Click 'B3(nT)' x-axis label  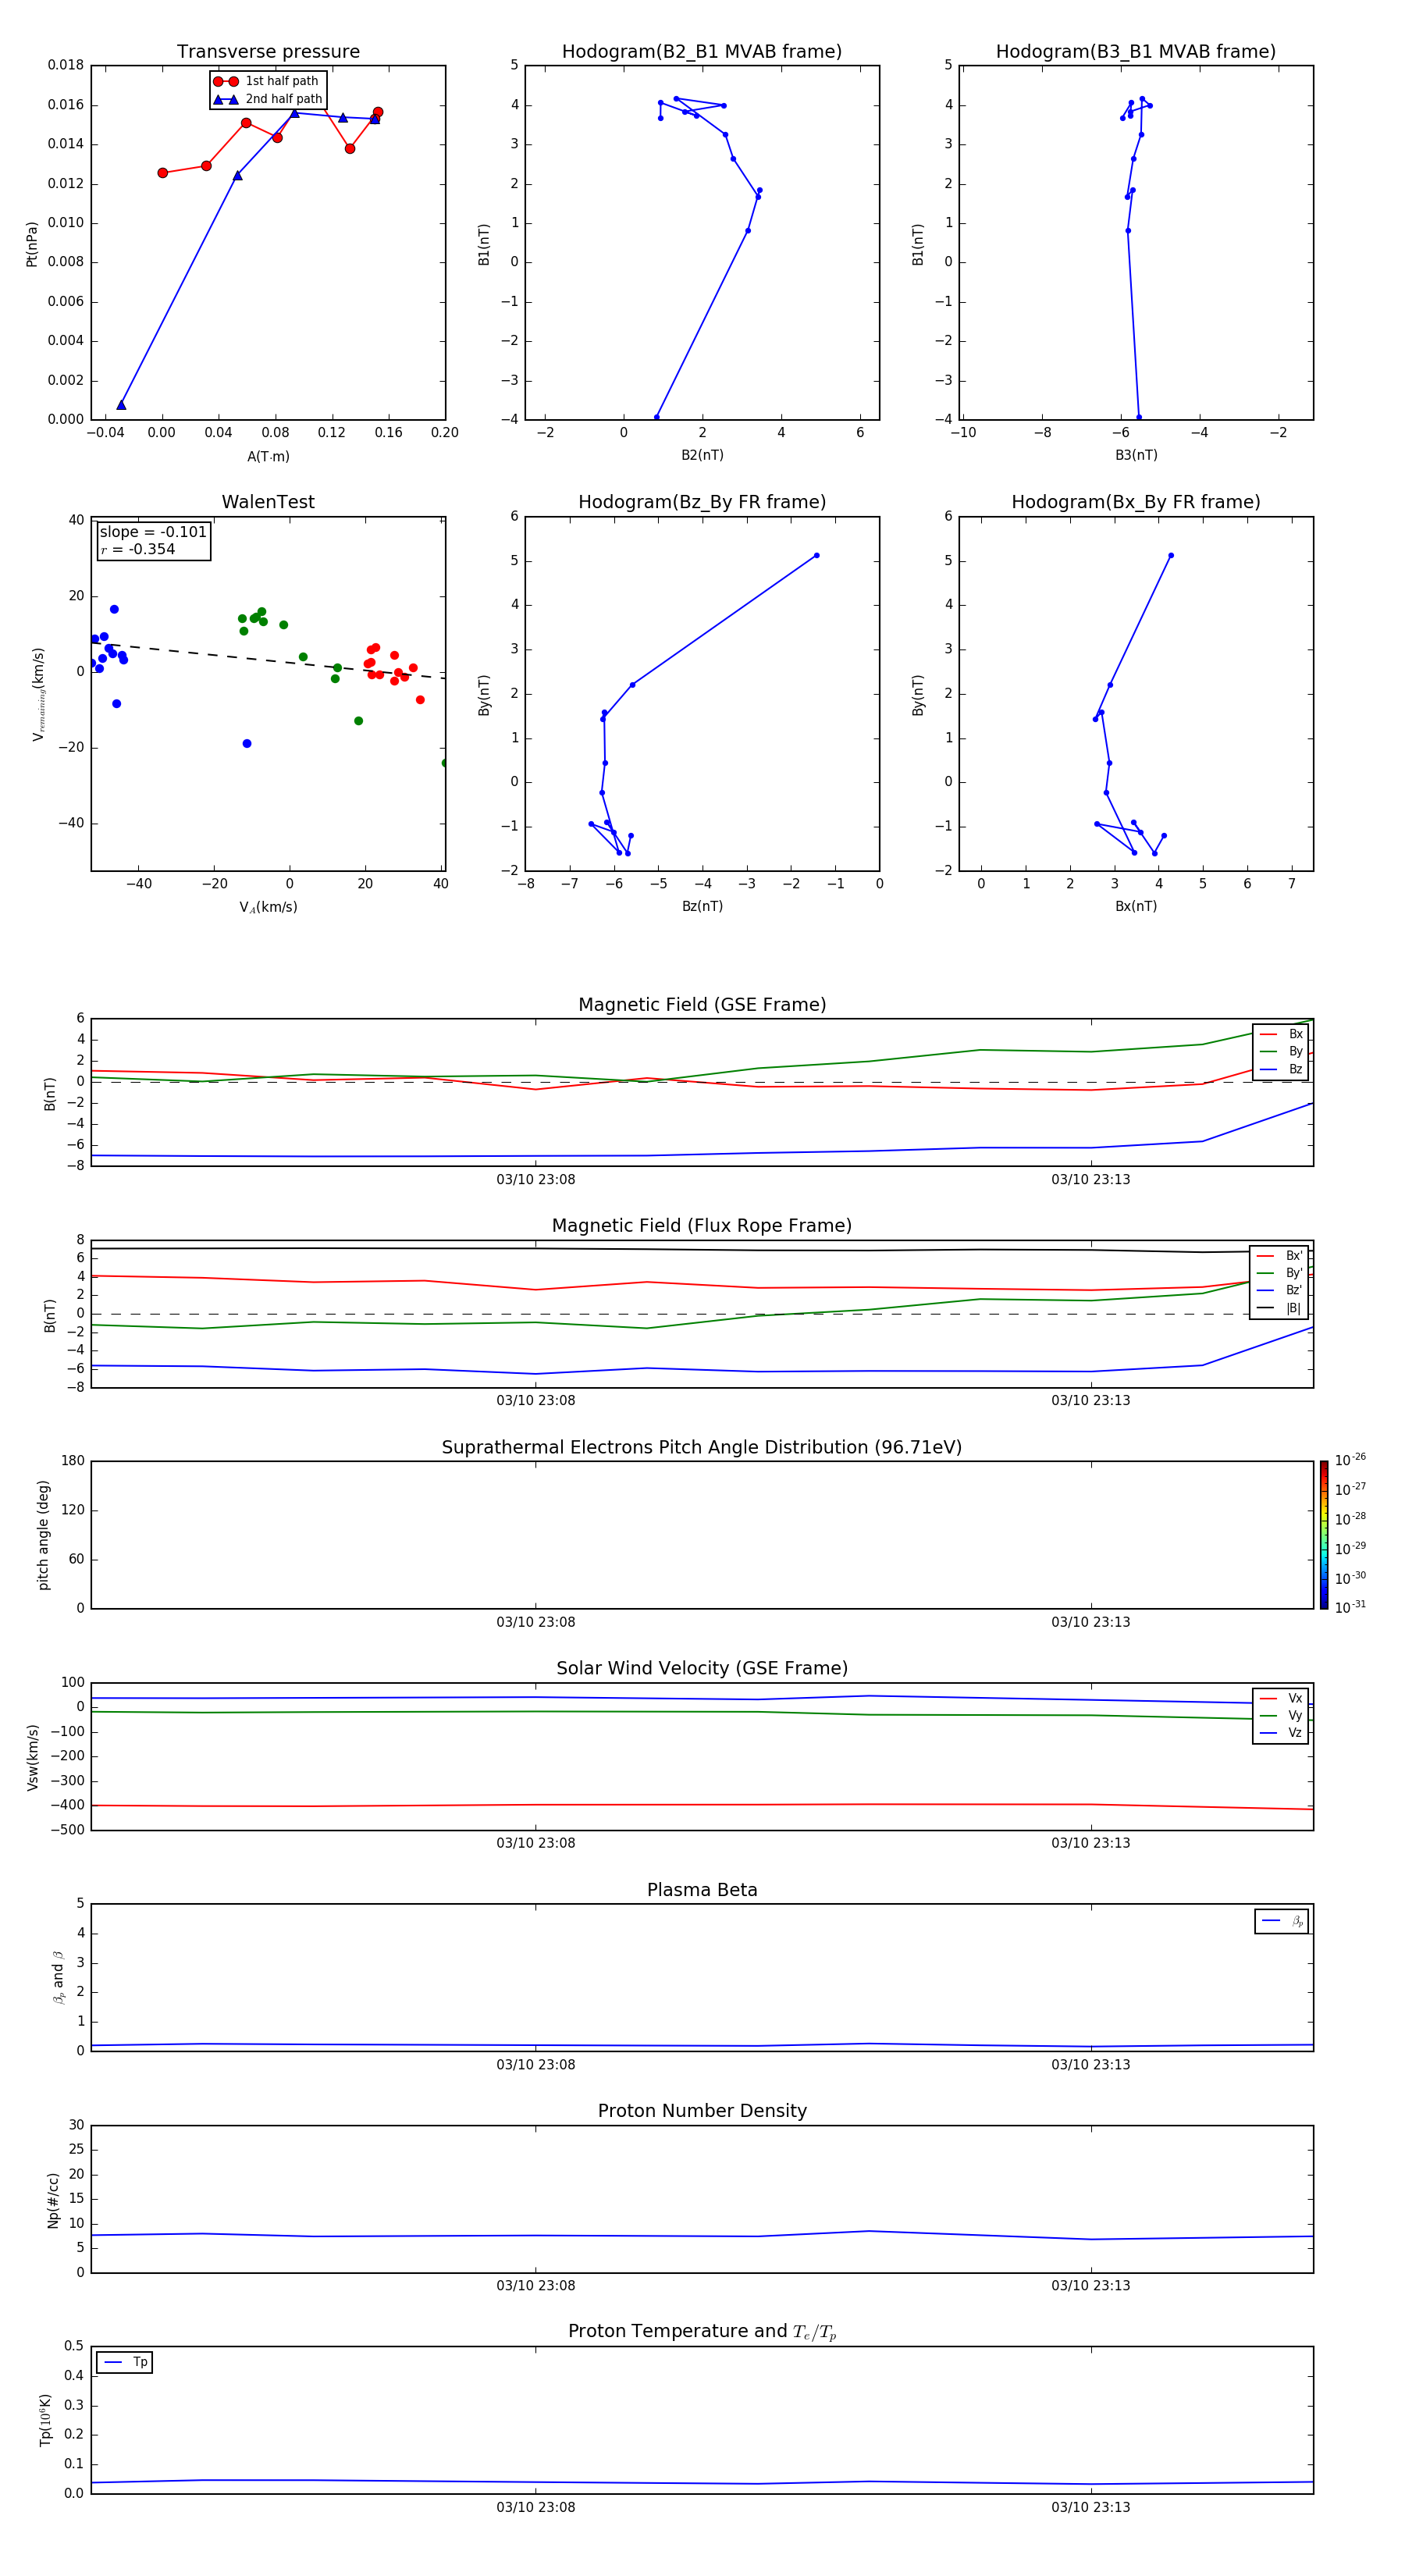1136,455
